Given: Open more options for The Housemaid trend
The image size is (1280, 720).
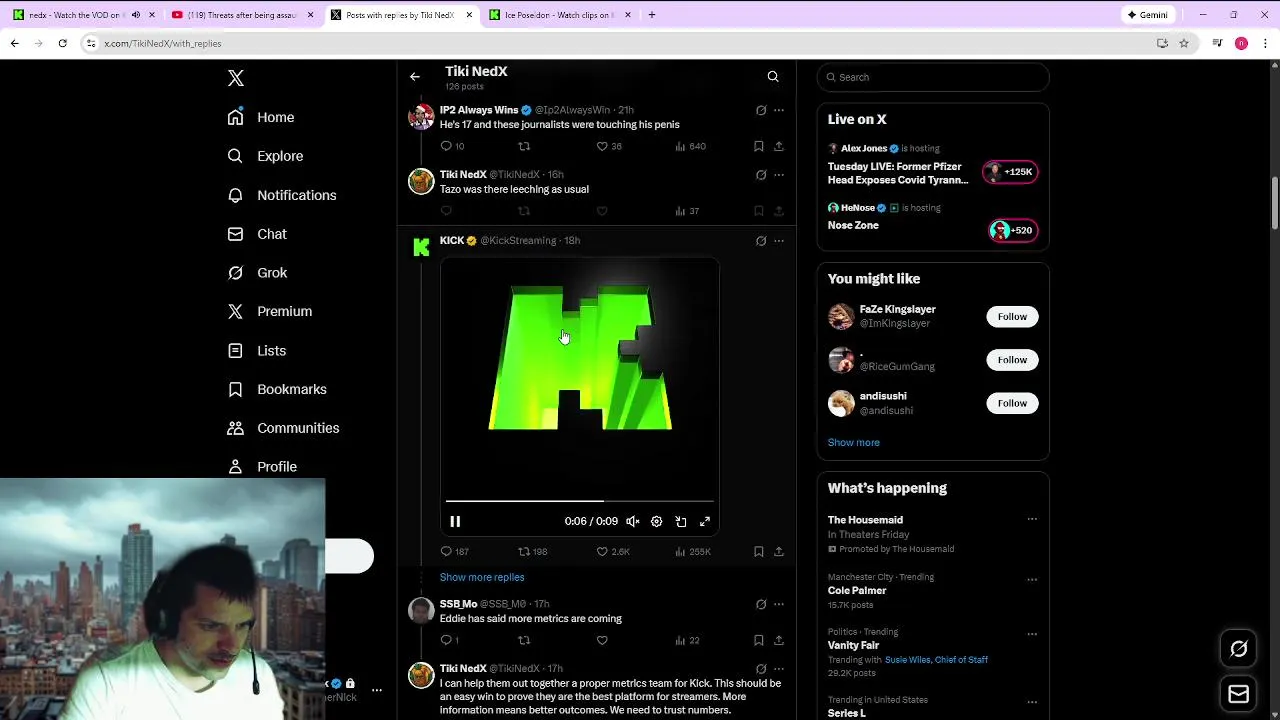Looking at the screenshot, I should tap(1032, 519).
